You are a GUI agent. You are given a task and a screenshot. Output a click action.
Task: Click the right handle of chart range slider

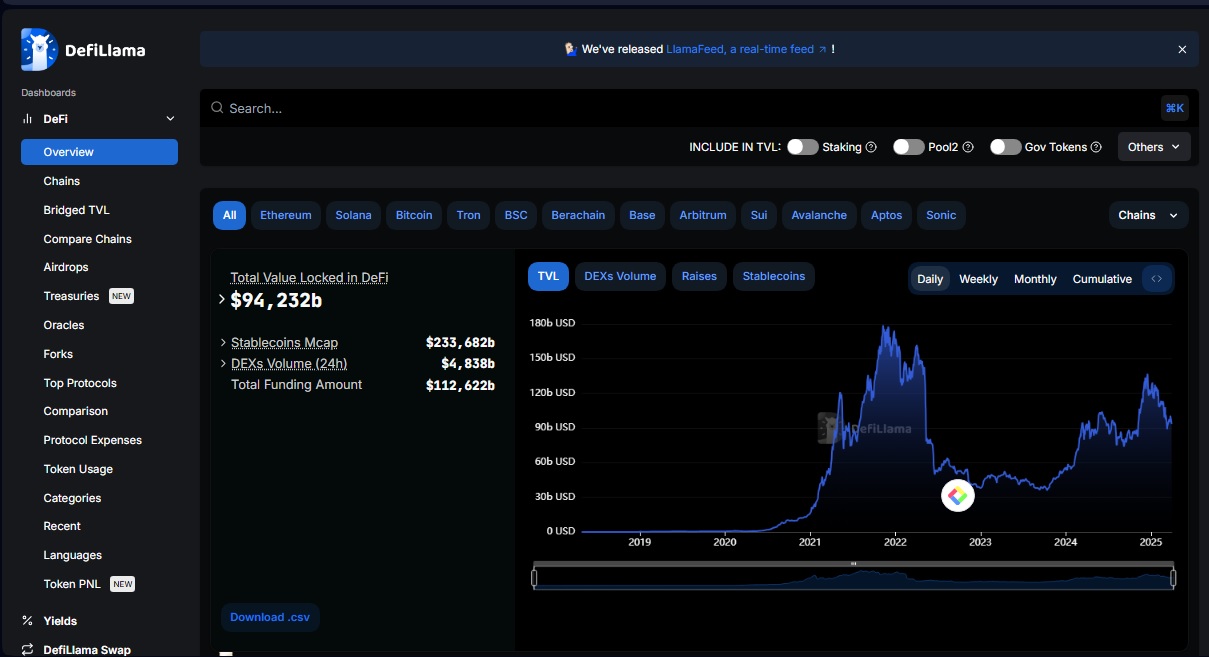pos(1173,578)
